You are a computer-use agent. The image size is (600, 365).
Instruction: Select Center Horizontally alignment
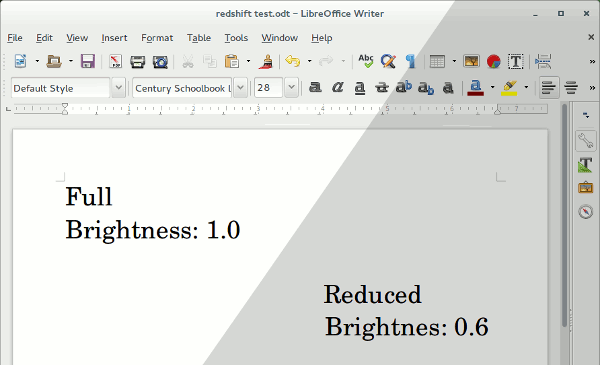[x=571, y=88]
